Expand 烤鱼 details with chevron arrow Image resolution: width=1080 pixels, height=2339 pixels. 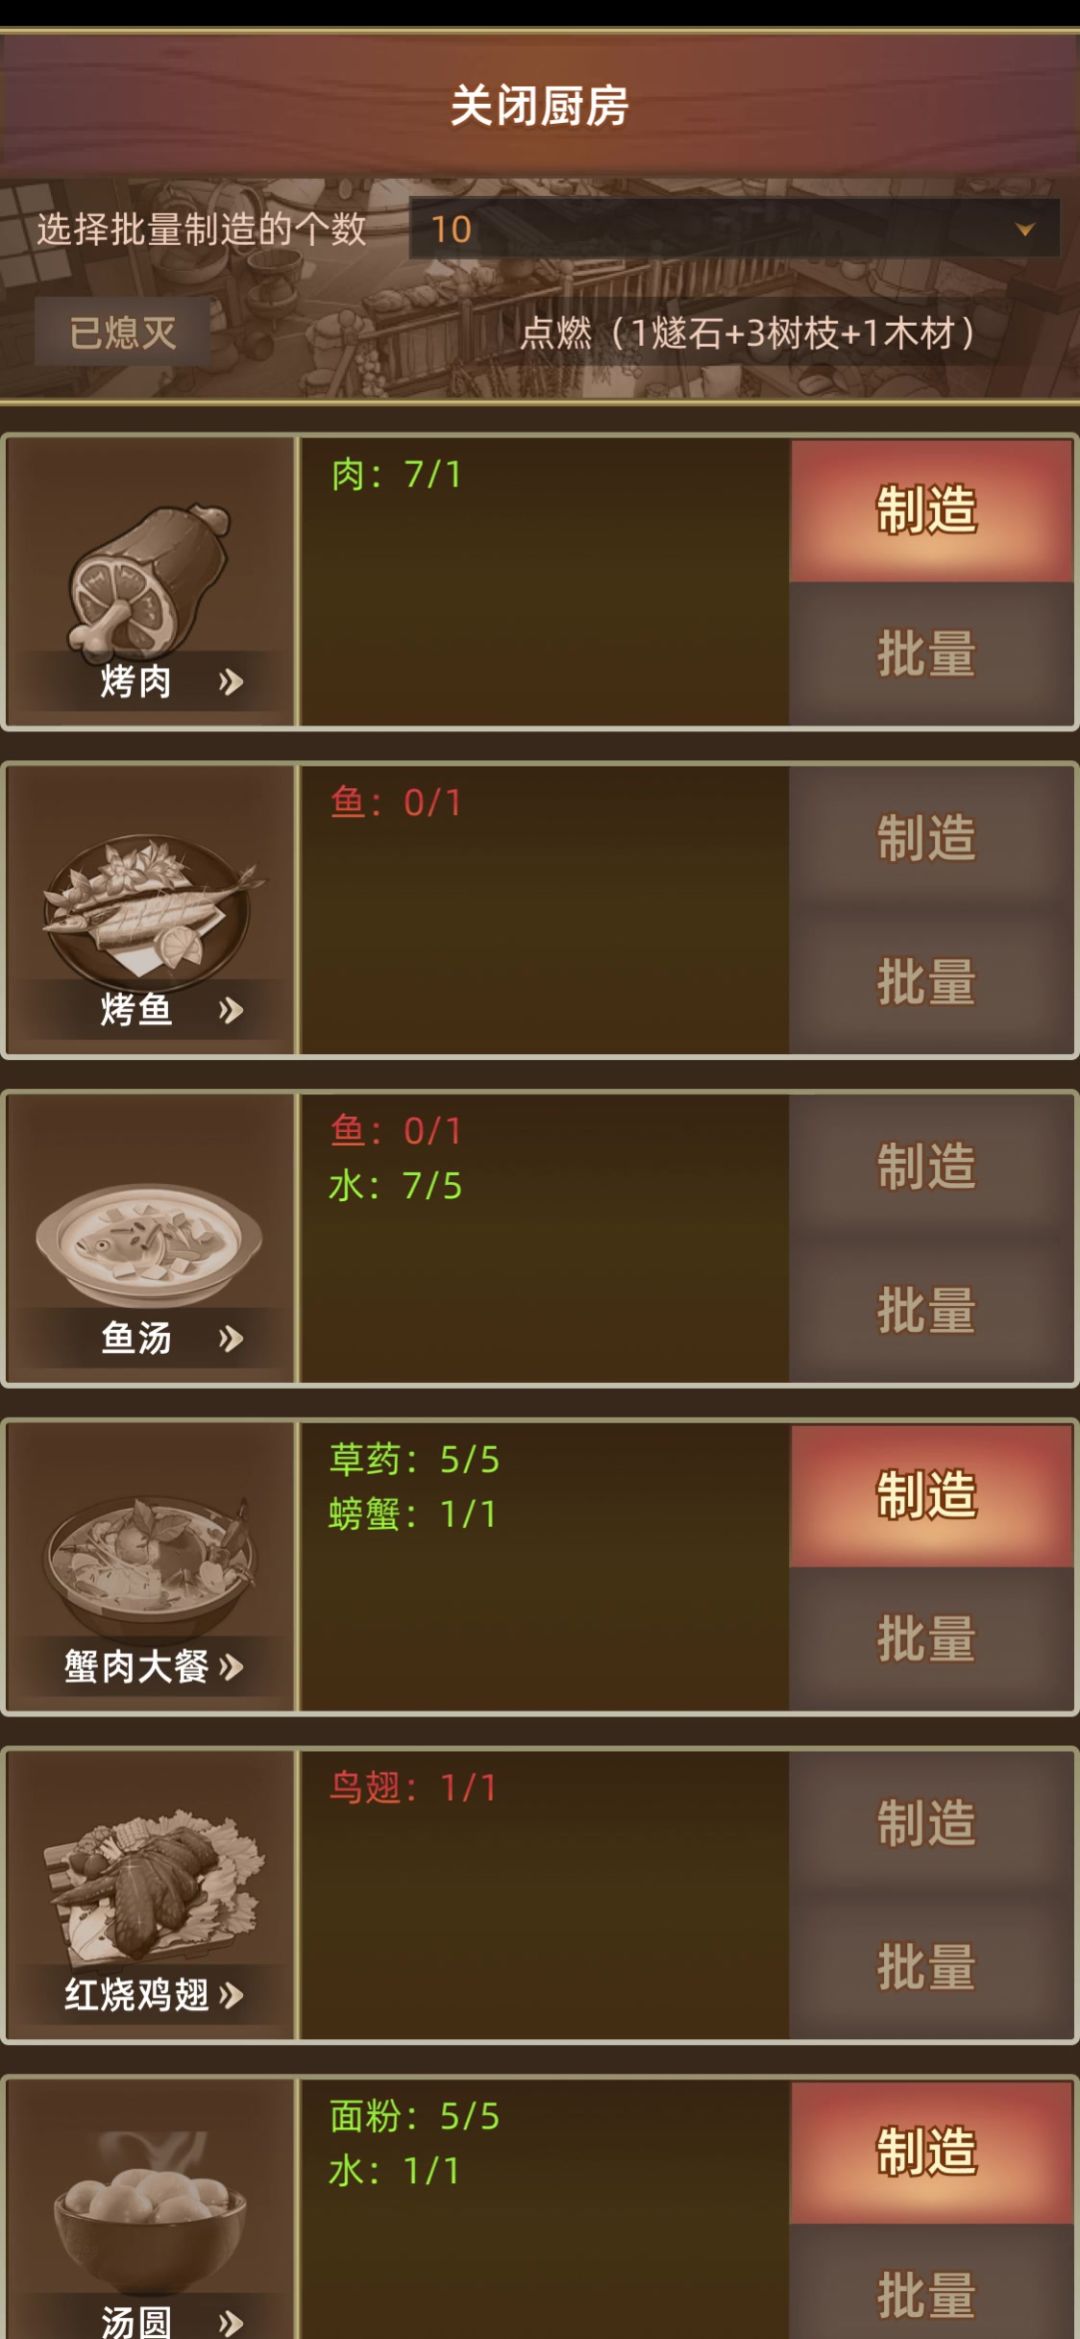[231, 1010]
